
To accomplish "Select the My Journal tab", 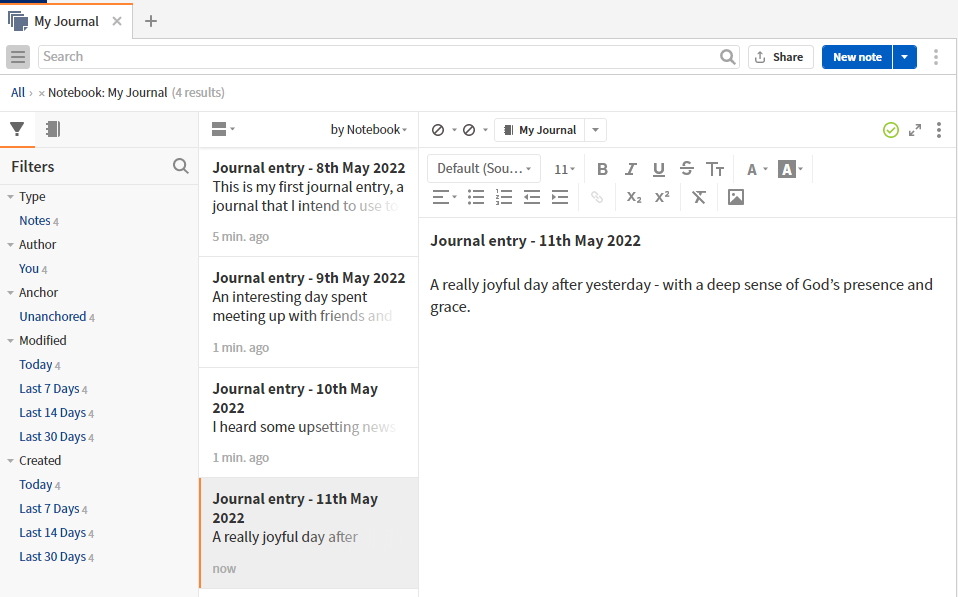I will (x=66, y=21).
